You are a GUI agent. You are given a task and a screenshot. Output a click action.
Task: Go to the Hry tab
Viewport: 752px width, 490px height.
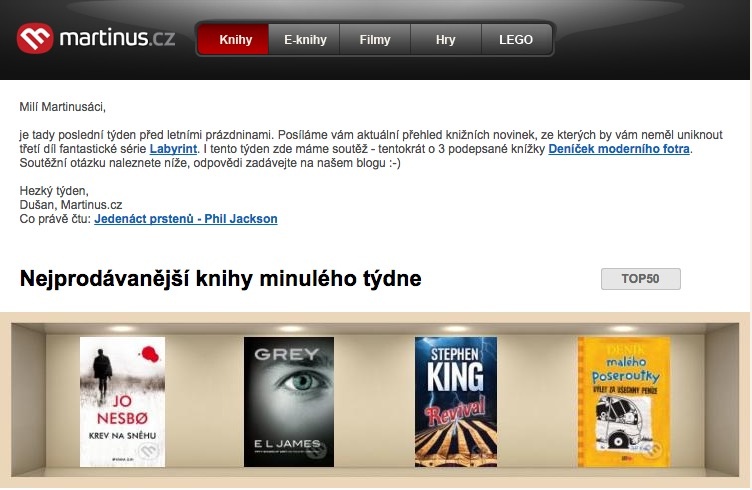(x=446, y=39)
